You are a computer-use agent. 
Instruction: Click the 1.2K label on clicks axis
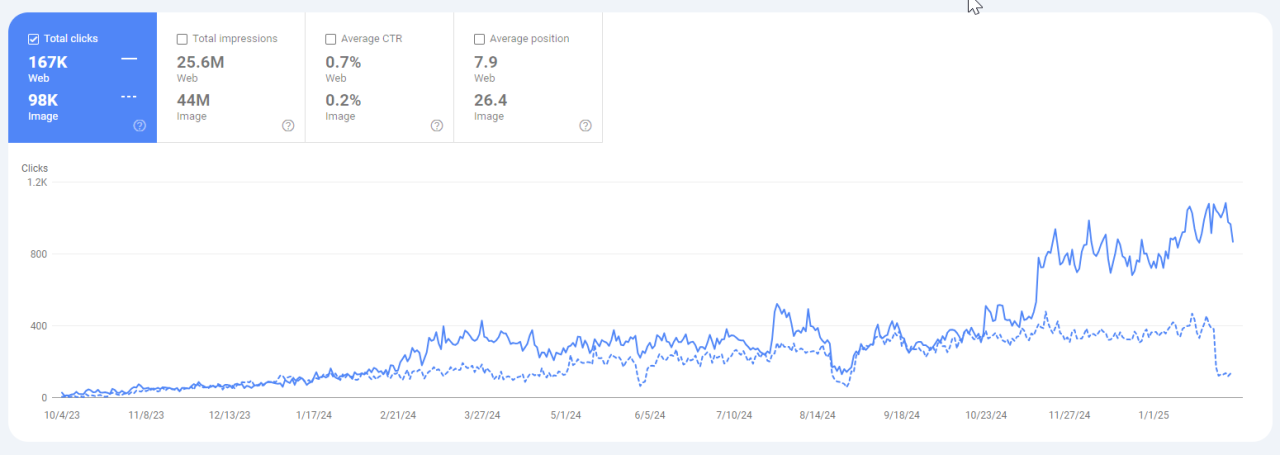point(36,183)
